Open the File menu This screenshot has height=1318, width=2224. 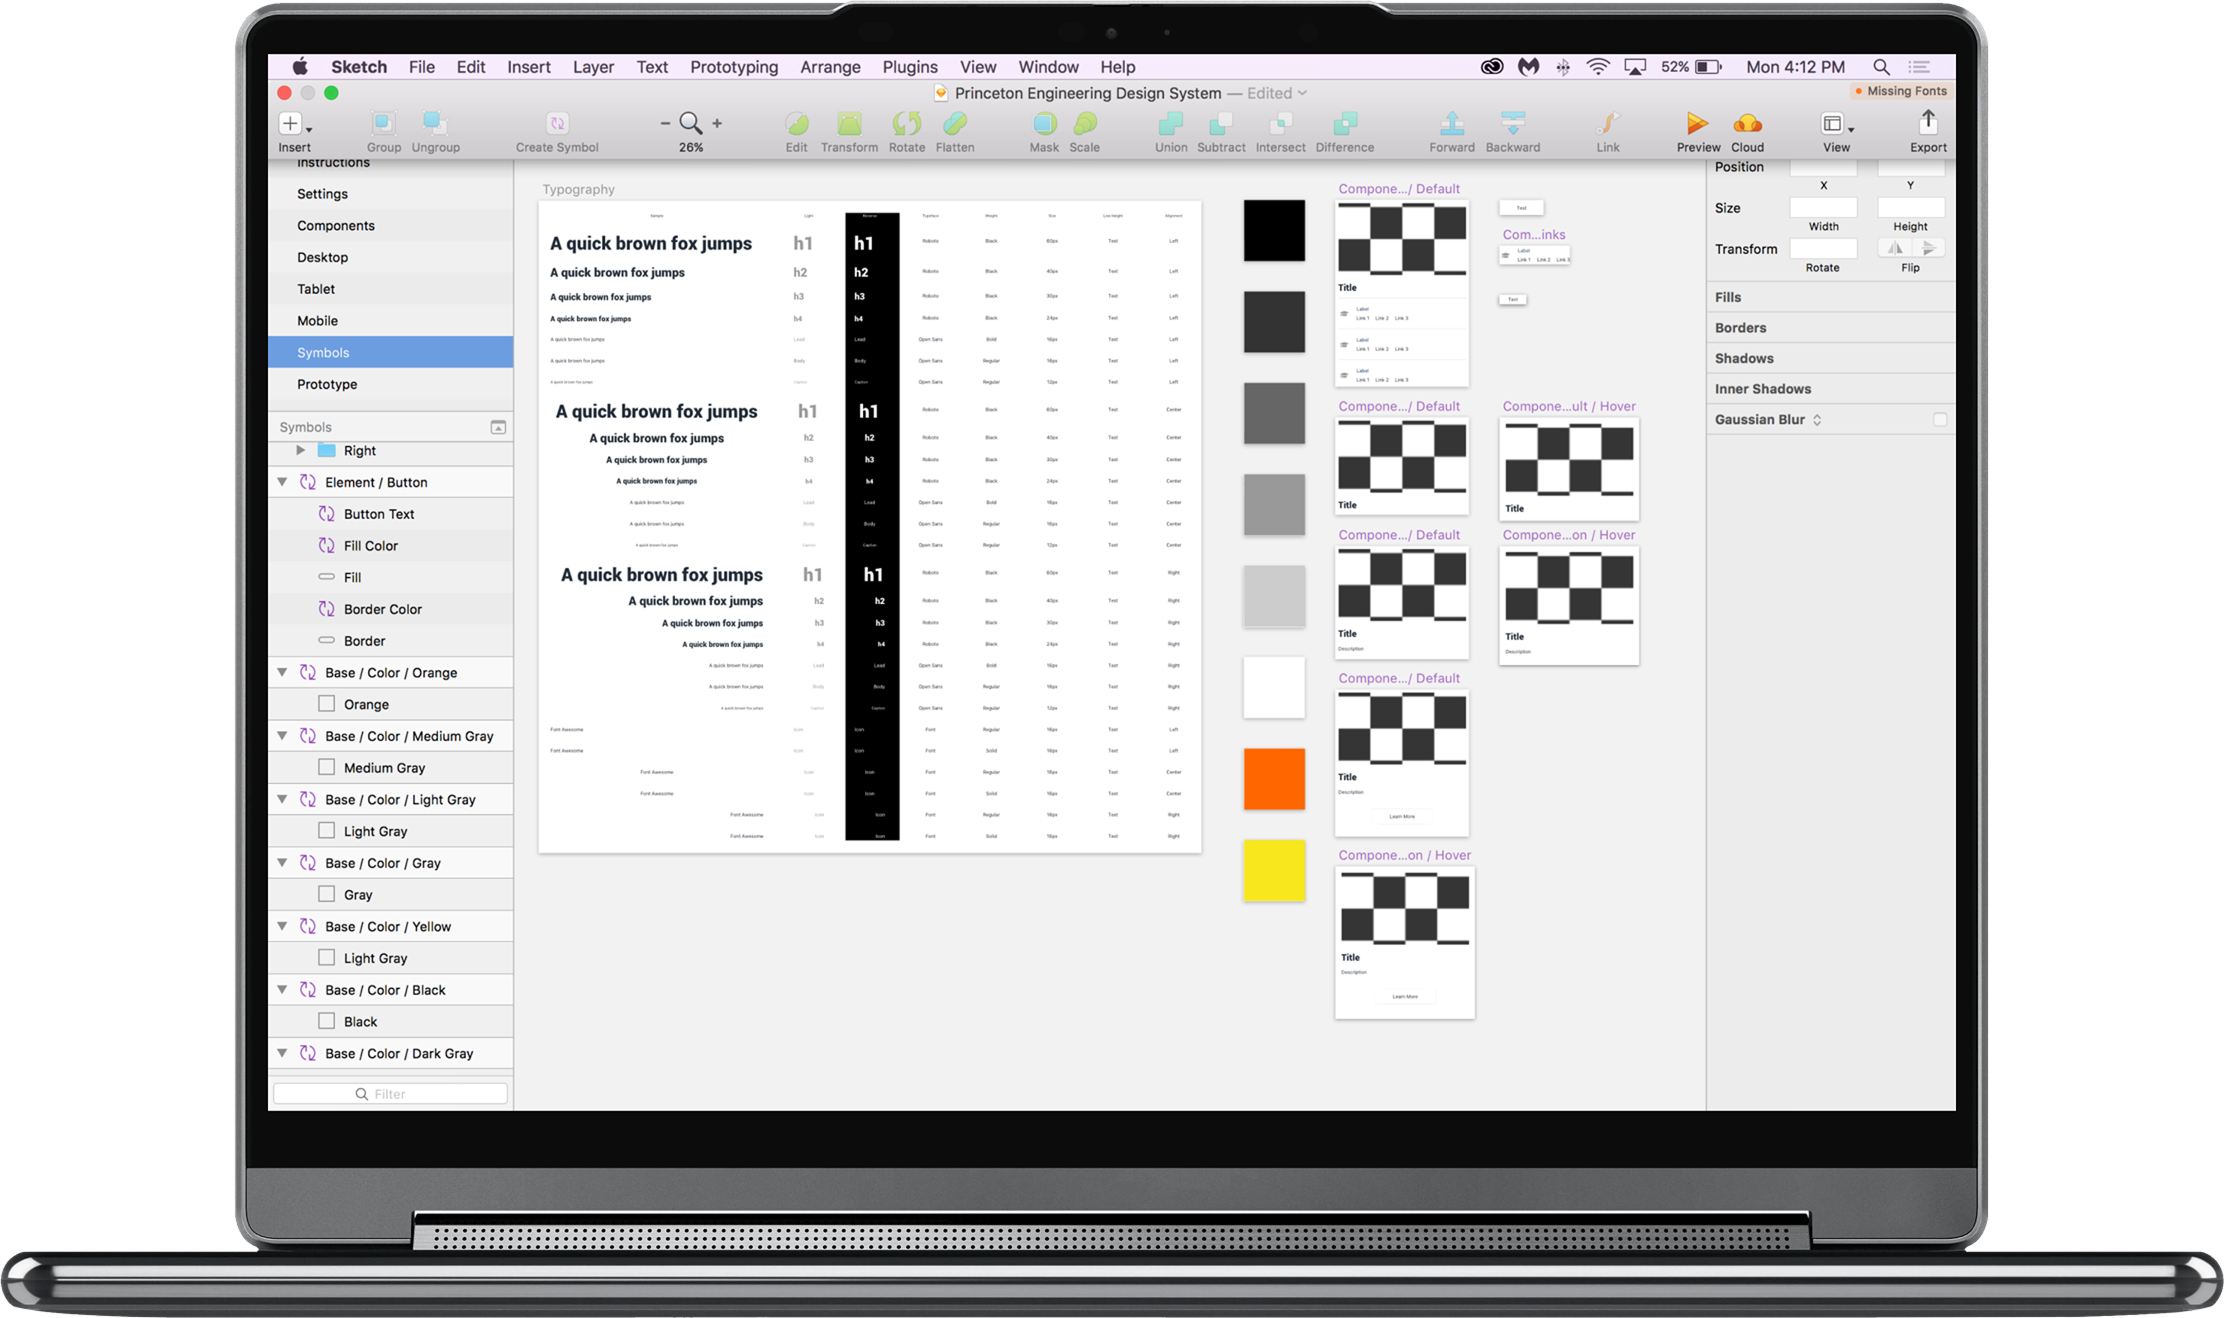421,67
